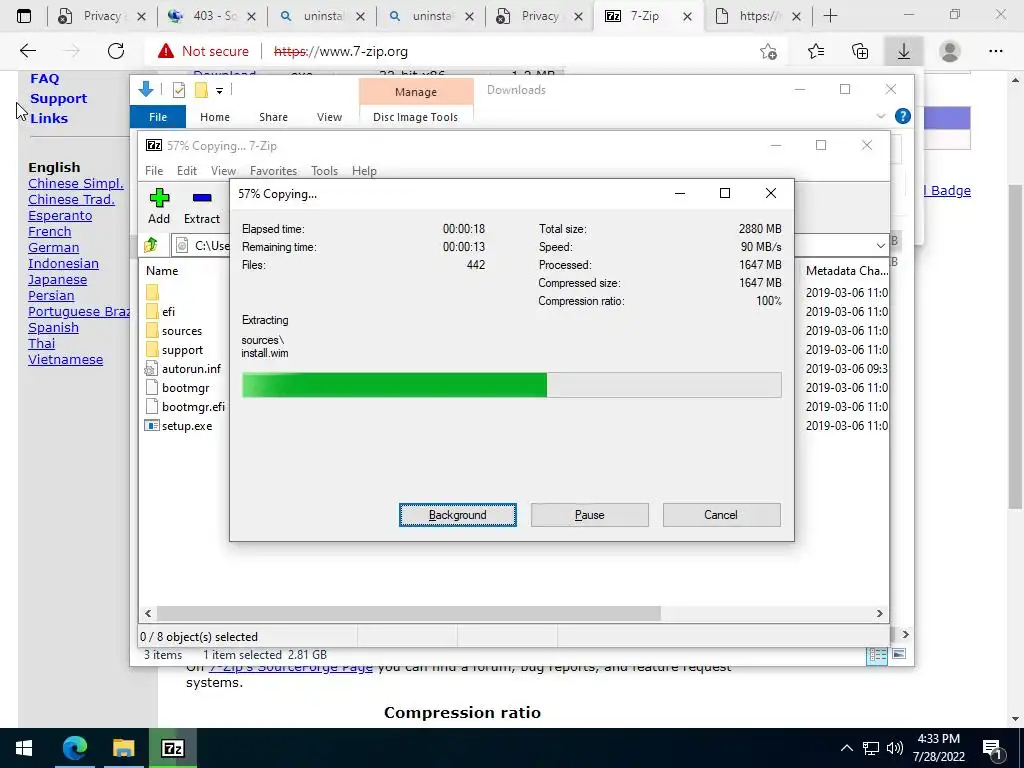Open the FAQ link on 7-zip.org
Screen dimensions: 1024x768
pyautogui.click(x=44, y=78)
